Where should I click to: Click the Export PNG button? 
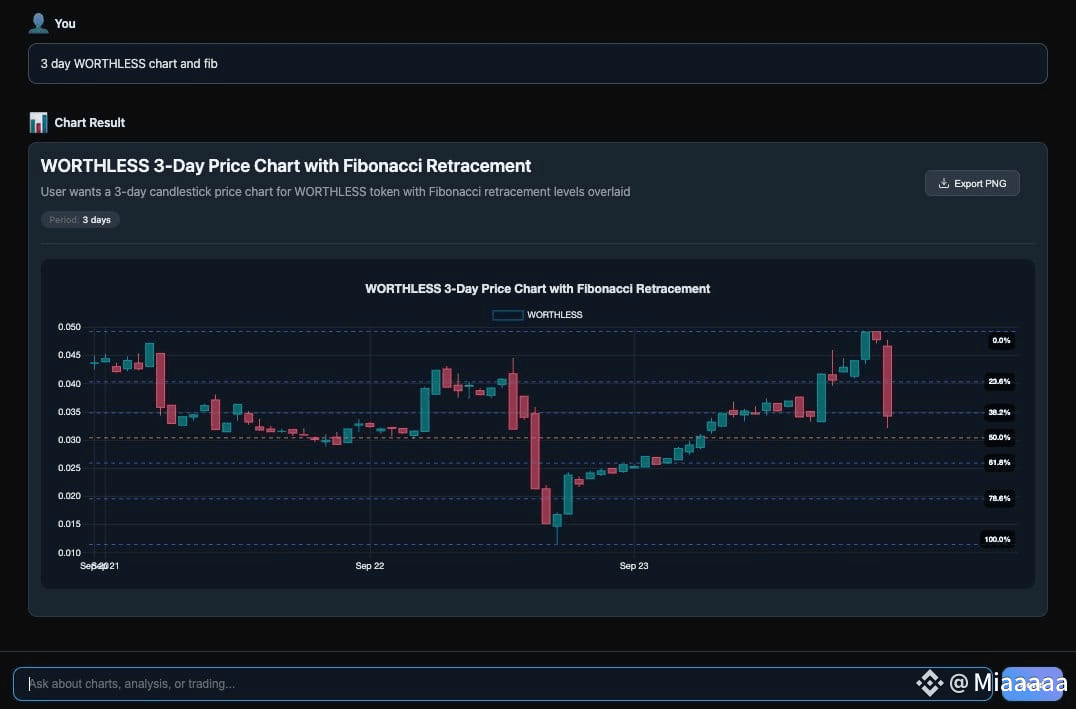point(972,183)
